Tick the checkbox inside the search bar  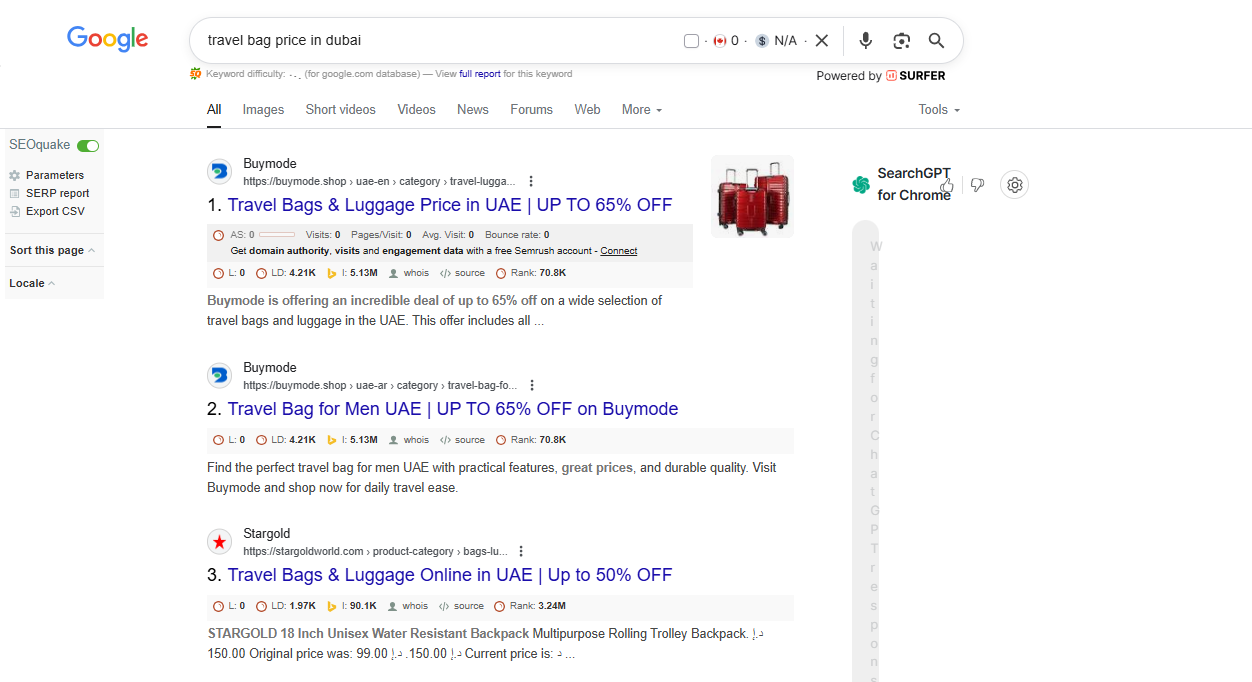coord(691,41)
